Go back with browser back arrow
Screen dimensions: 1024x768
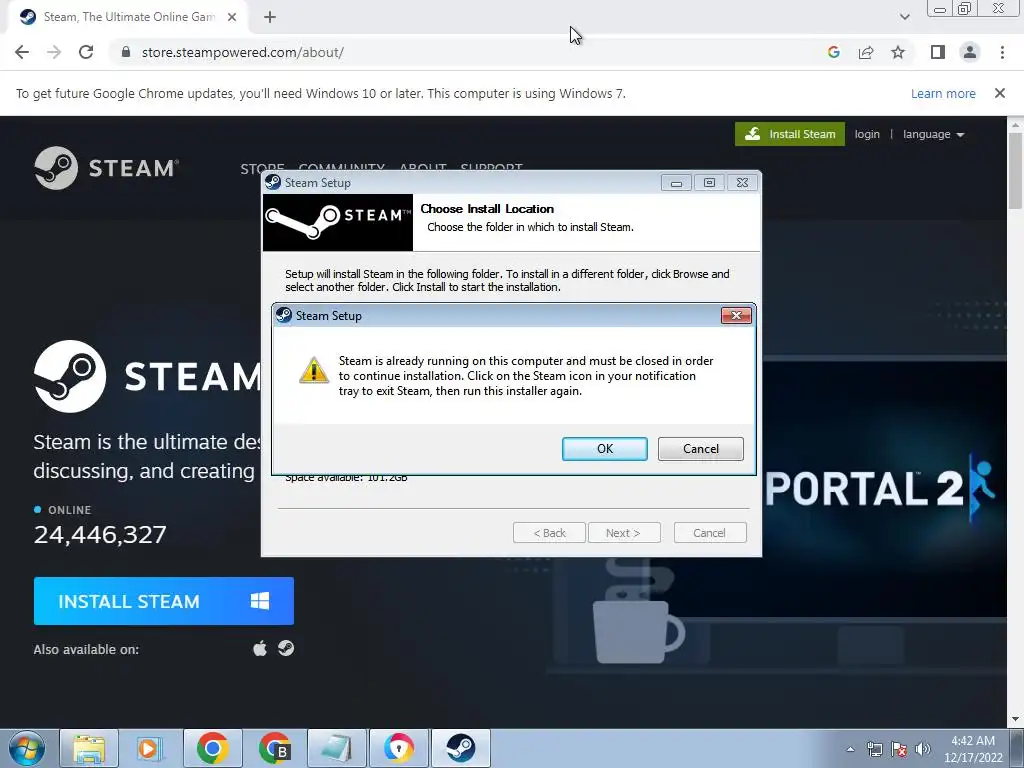coord(22,52)
